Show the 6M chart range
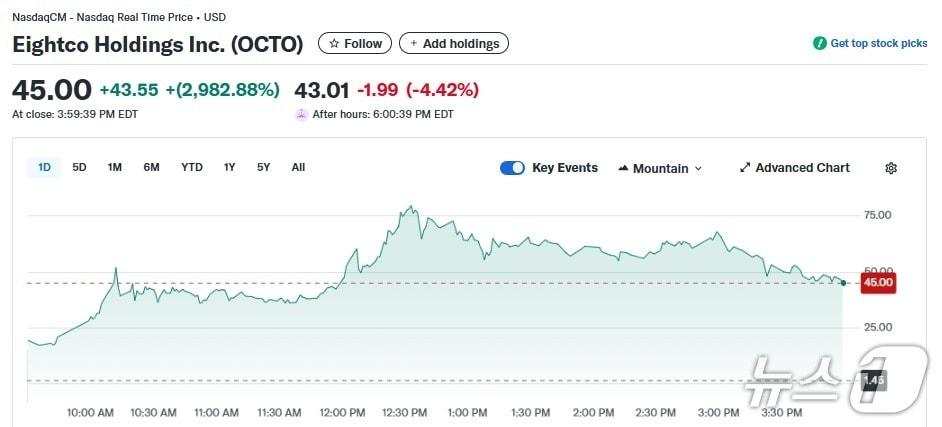 151,167
